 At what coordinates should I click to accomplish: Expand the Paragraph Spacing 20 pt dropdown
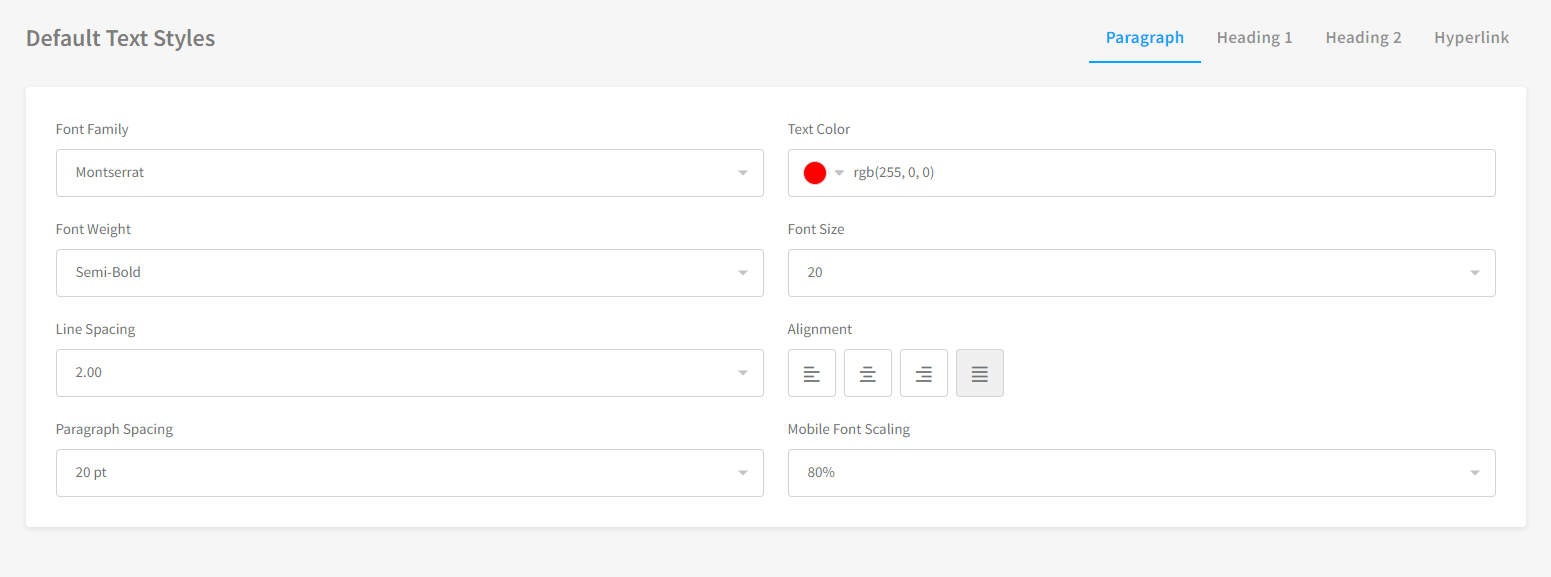click(x=410, y=473)
